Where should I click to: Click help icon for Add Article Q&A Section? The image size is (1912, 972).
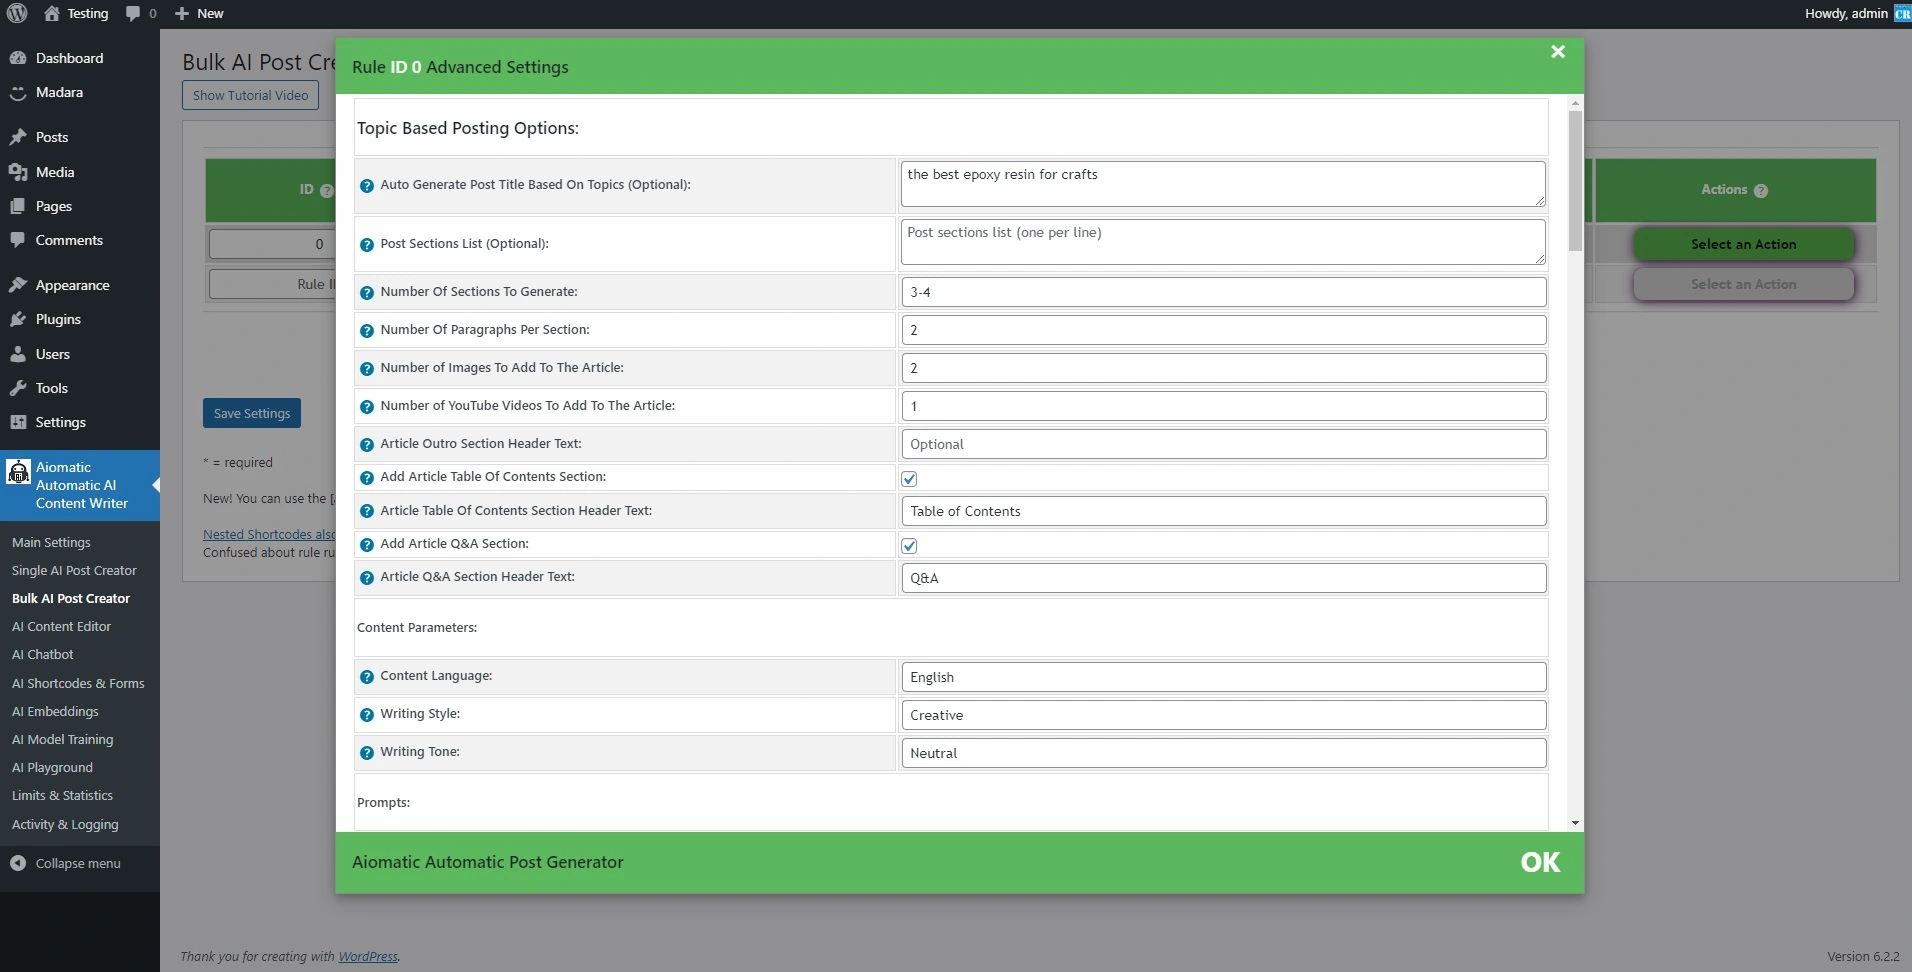coord(367,545)
